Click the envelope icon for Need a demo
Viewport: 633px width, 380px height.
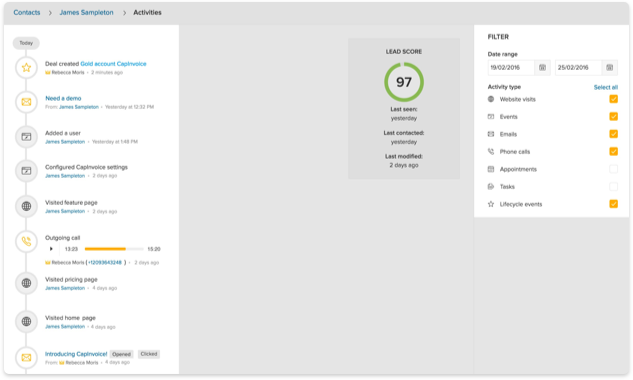pyautogui.click(x=26, y=102)
